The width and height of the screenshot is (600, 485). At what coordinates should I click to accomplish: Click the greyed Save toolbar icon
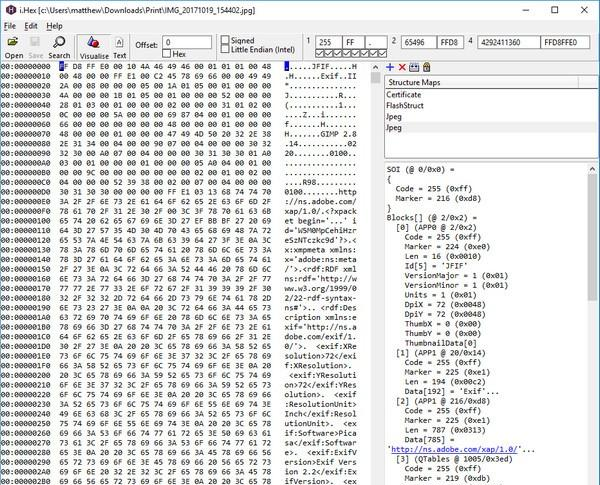pos(35,42)
